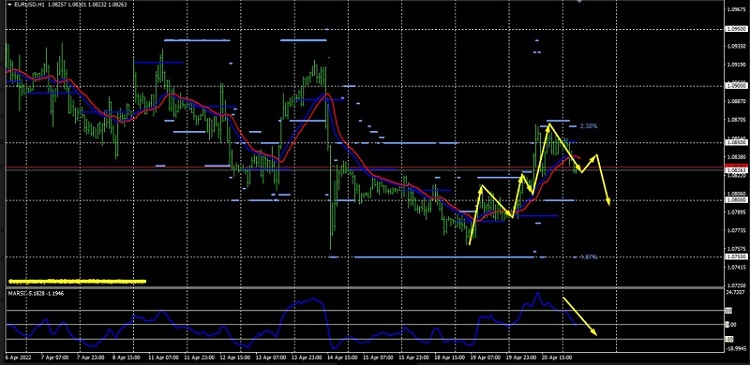Open the triangle dropdown beside EURUSD,H1
The width and height of the screenshot is (750, 365).
[10, 5]
